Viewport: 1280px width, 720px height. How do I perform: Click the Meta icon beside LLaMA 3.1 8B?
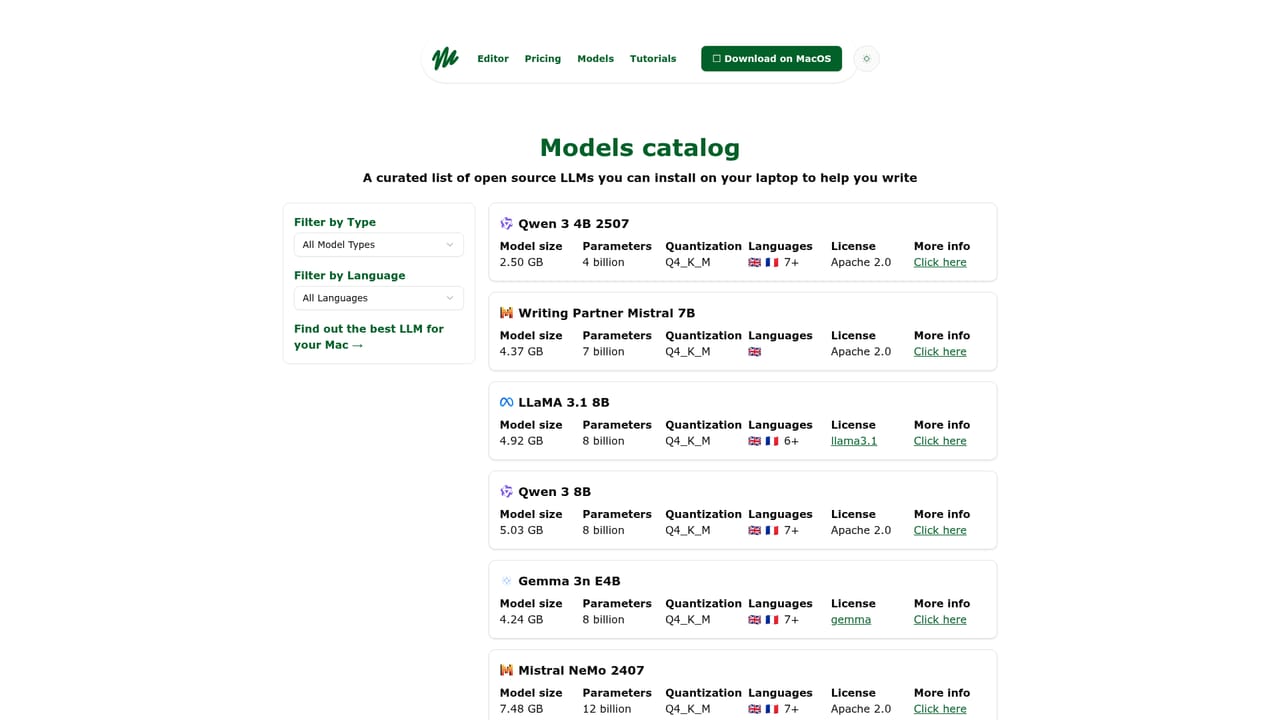pos(506,403)
